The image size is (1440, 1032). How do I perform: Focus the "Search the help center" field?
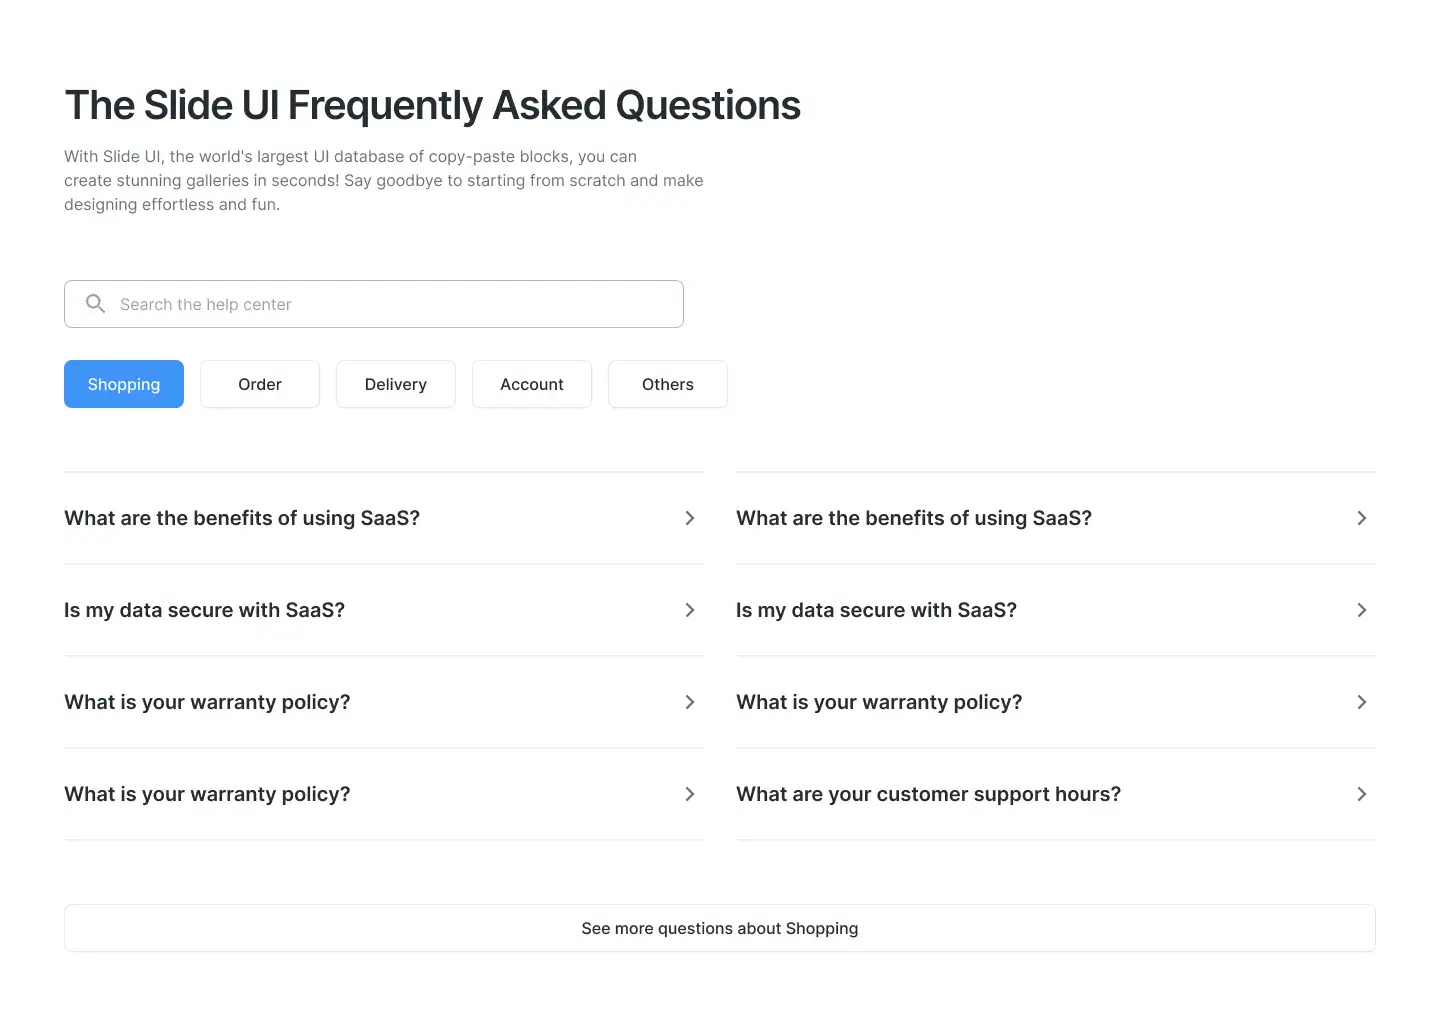click(x=390, y=304)
